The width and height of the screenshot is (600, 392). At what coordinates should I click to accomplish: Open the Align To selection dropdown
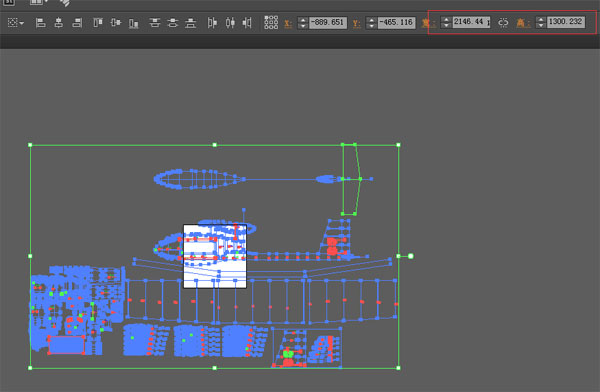(16, 23)
